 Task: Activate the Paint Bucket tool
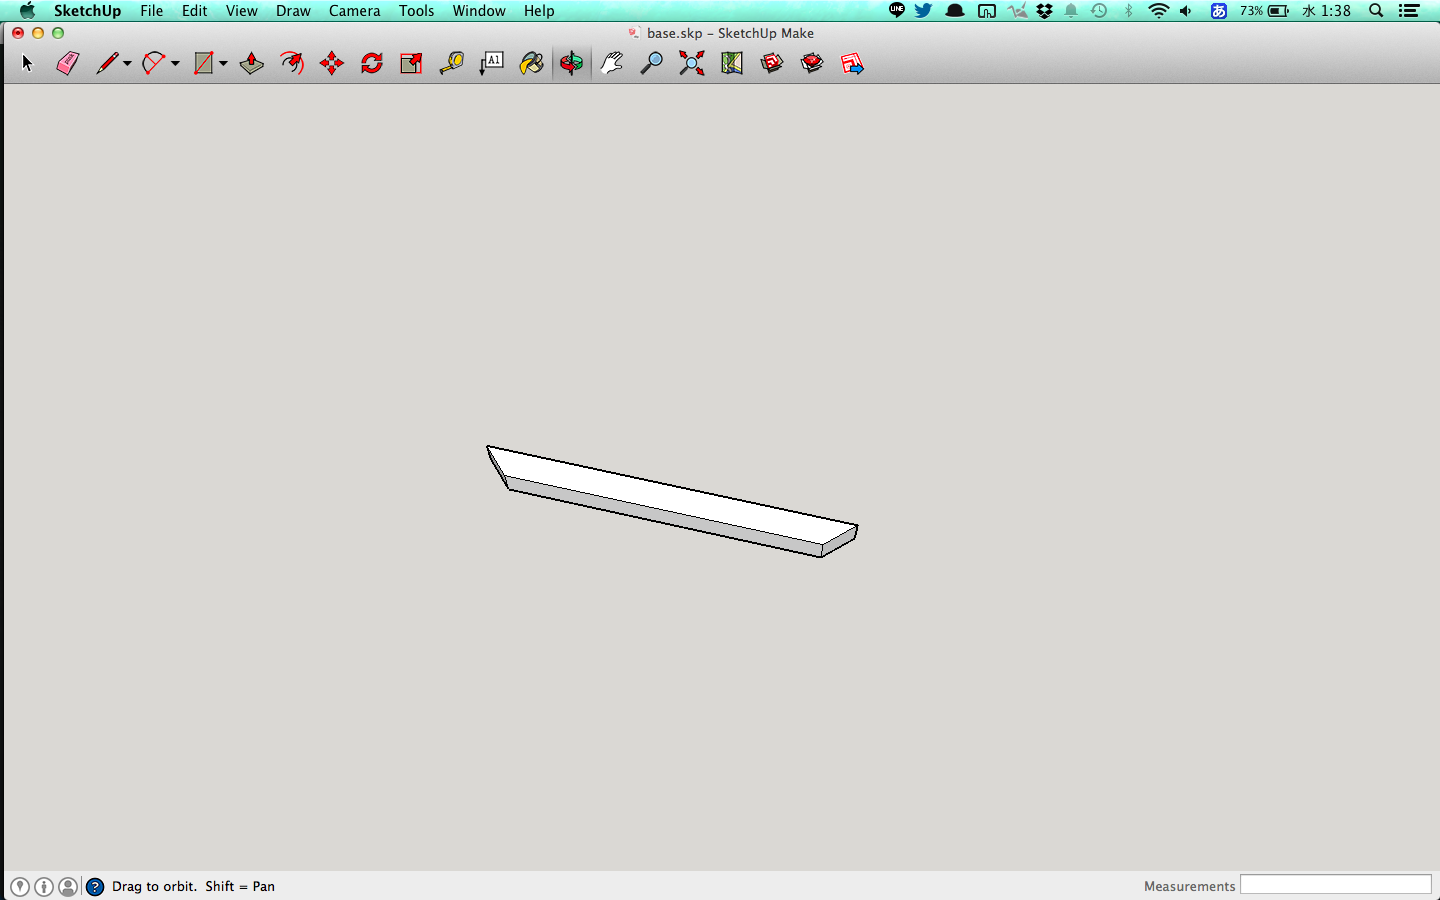(532, 64)
